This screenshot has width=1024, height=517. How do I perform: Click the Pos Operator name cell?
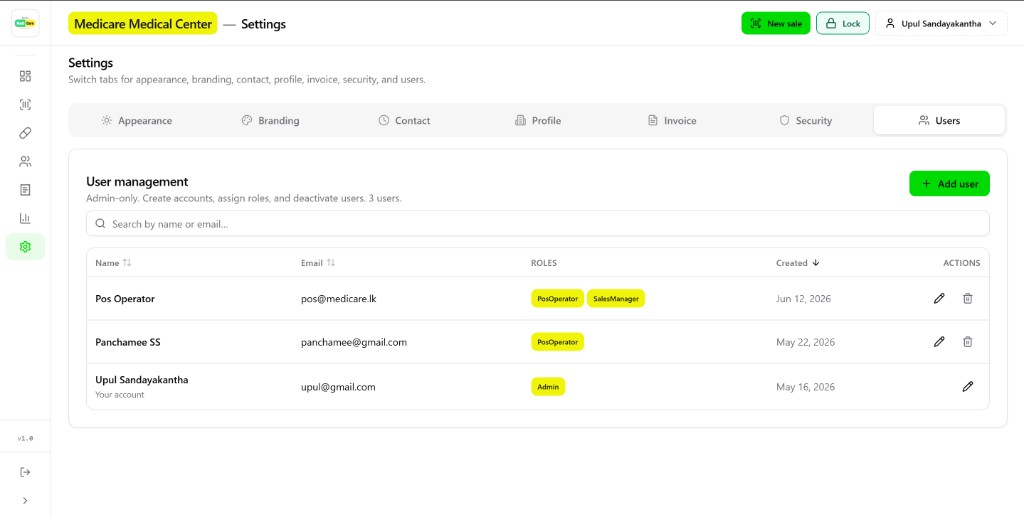pos(125,299)
